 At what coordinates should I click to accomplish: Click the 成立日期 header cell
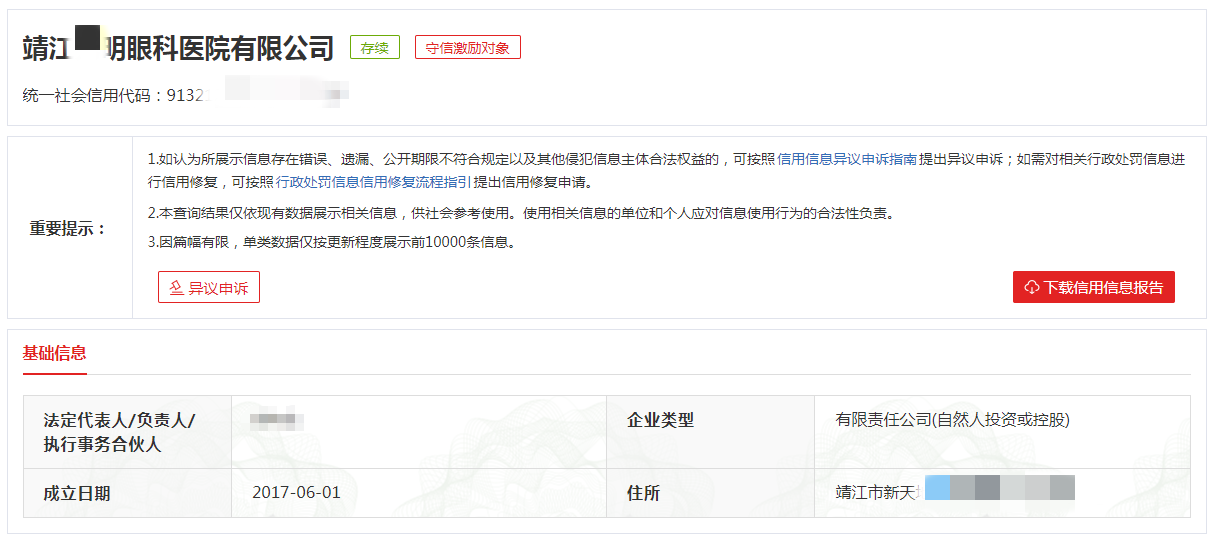[77, 493]
